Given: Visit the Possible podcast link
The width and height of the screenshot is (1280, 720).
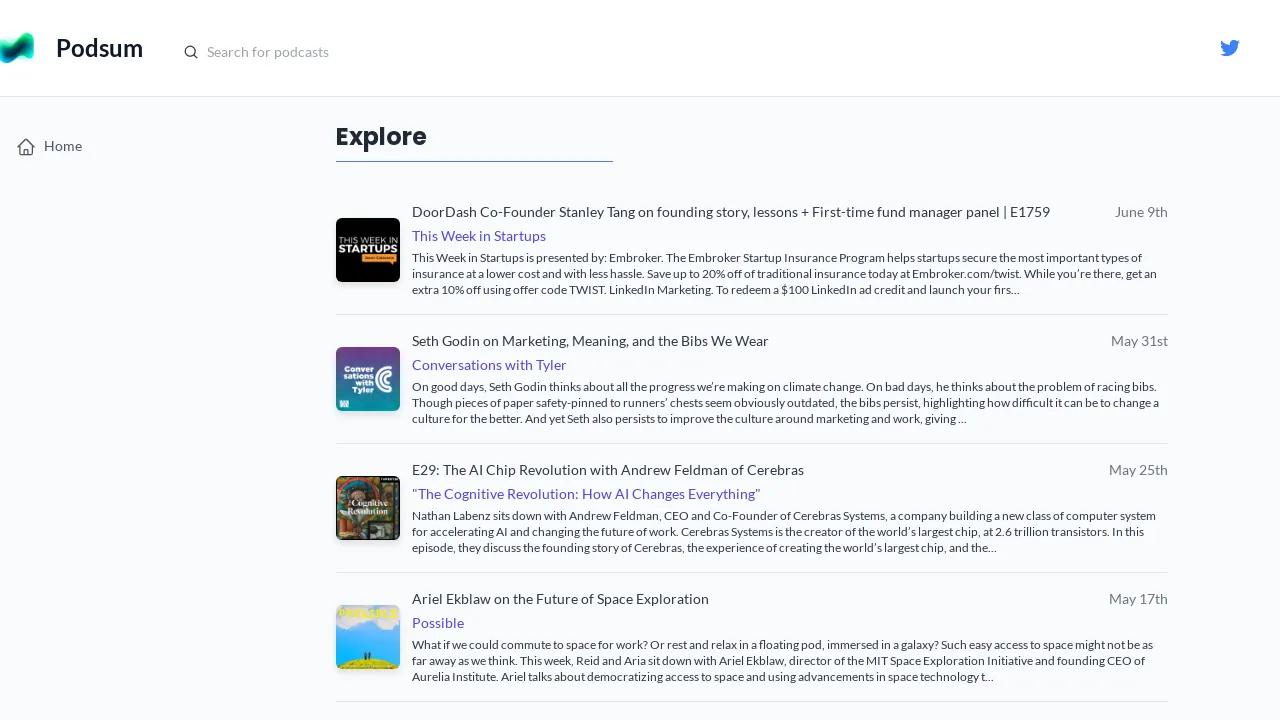Looking at the screenshot, I should pos(438,623).
